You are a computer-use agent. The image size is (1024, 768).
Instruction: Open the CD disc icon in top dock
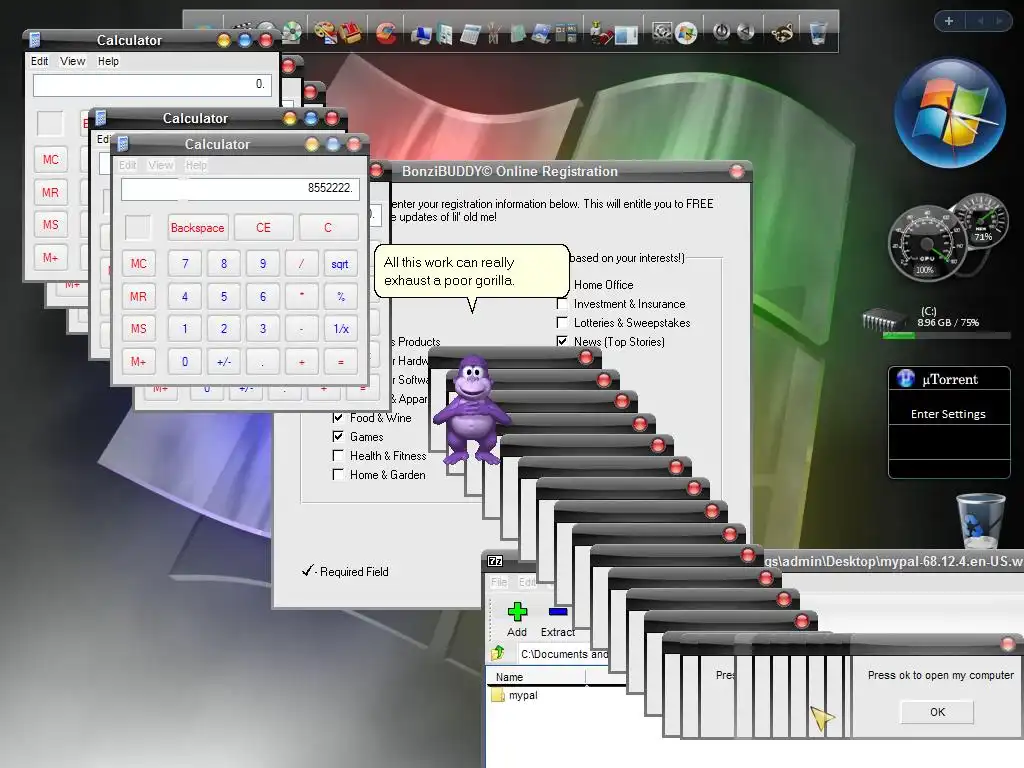coord(291,31)
